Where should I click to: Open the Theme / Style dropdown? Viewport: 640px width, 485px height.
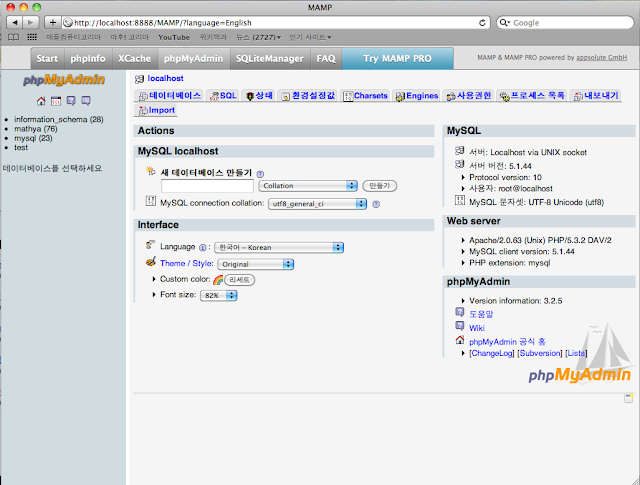click(256, 264)
